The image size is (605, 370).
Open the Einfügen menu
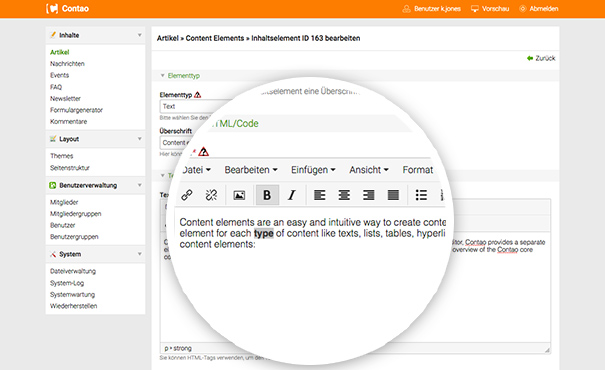click(x=313, y=170)
